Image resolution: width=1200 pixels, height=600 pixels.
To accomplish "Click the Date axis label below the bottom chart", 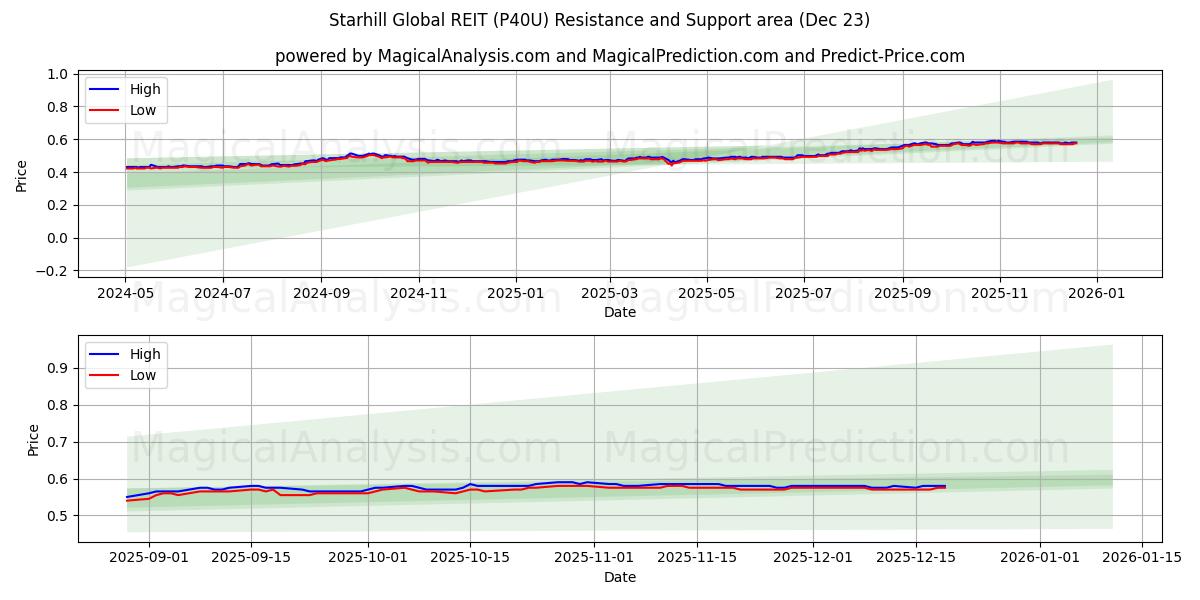I will pos(622,577).
